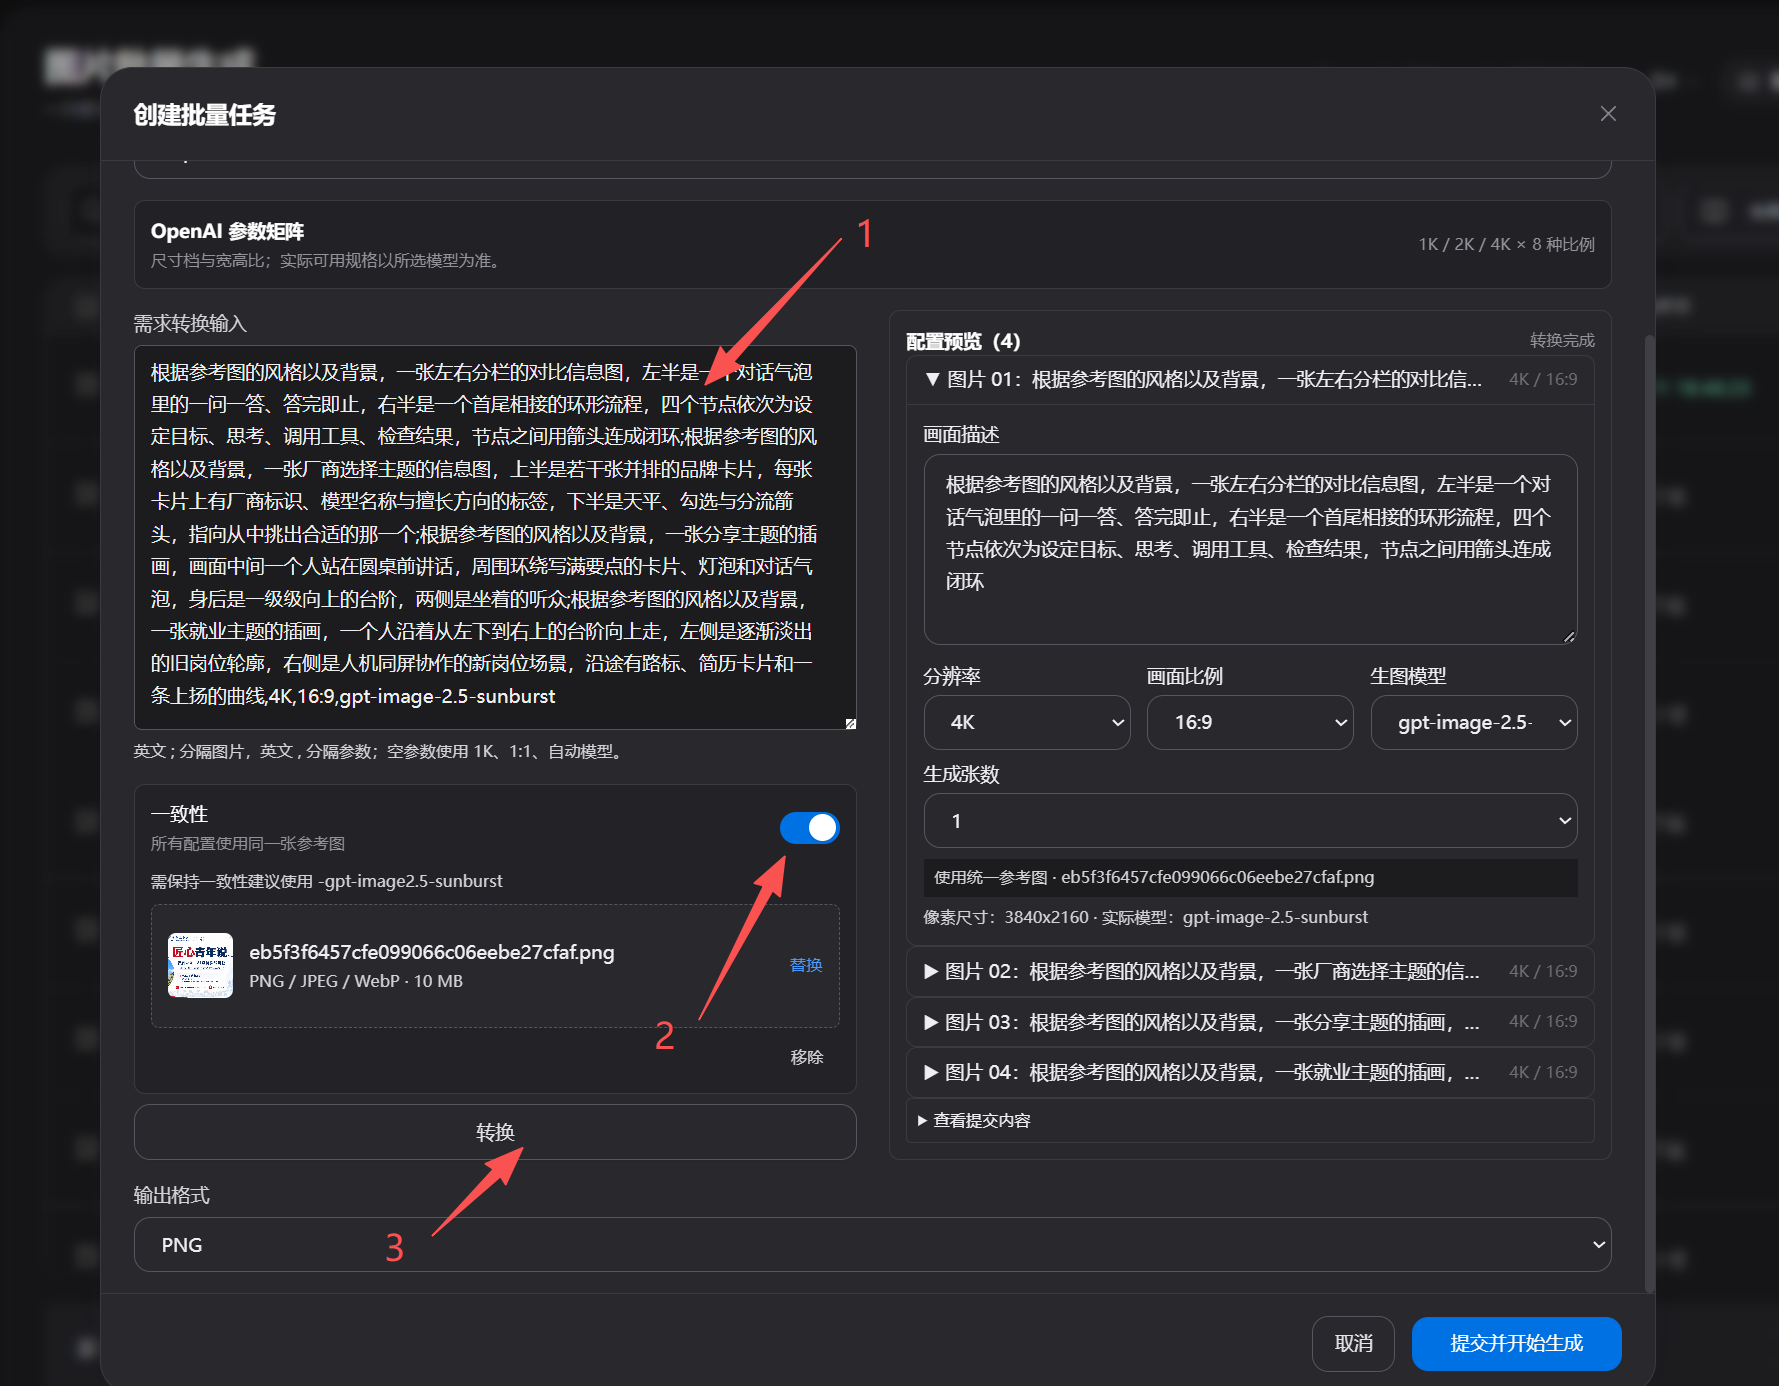1779x1386 pixels.
Task: Expand the 图片 04 config section
Action: tap(1250, 1072)
